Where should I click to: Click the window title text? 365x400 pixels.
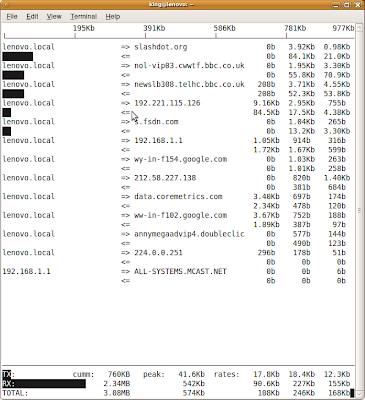[x=171, y=5]
